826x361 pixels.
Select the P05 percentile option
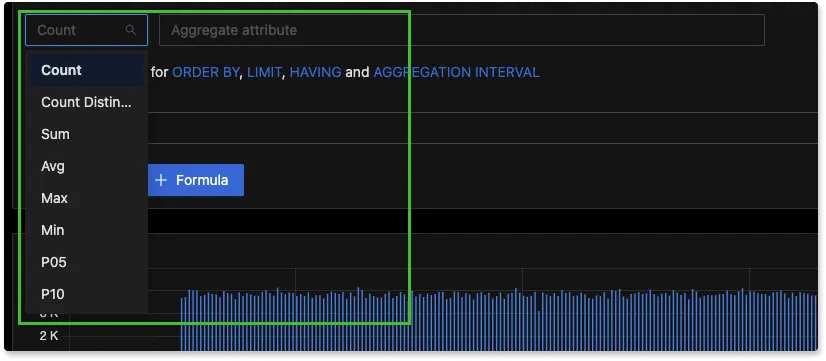[x=86, y=262]
